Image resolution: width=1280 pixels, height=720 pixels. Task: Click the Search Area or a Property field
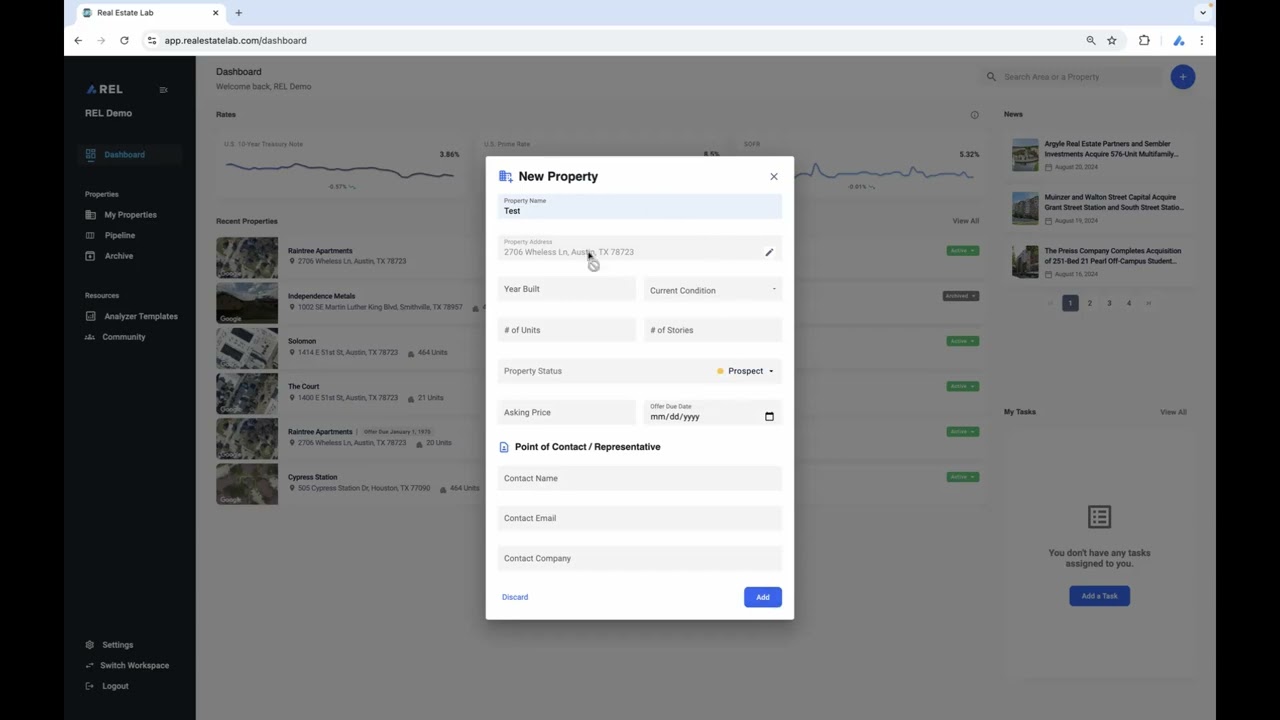click(x=1072, y=77)
